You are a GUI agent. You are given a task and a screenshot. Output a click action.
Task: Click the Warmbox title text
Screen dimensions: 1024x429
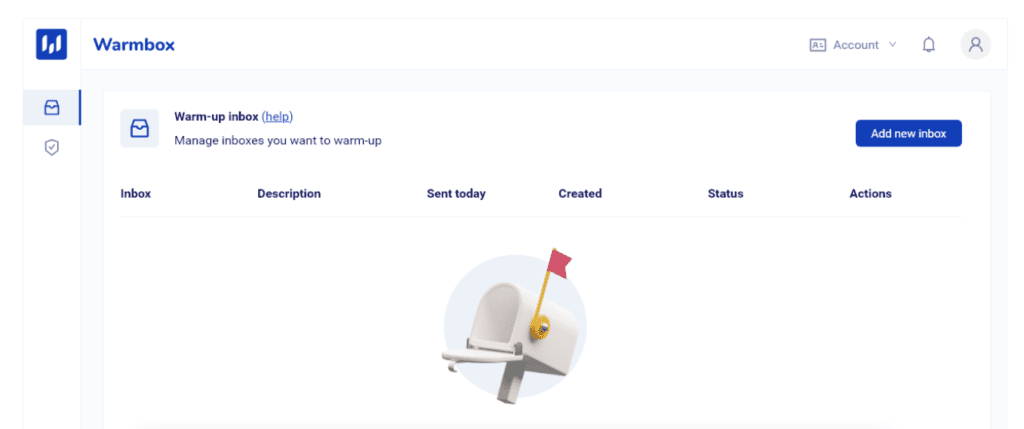click(x=134, y=45)
